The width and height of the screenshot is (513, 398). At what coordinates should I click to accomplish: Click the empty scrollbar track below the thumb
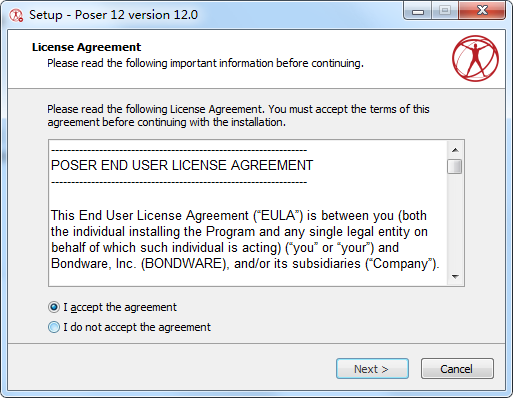(455, 221)
